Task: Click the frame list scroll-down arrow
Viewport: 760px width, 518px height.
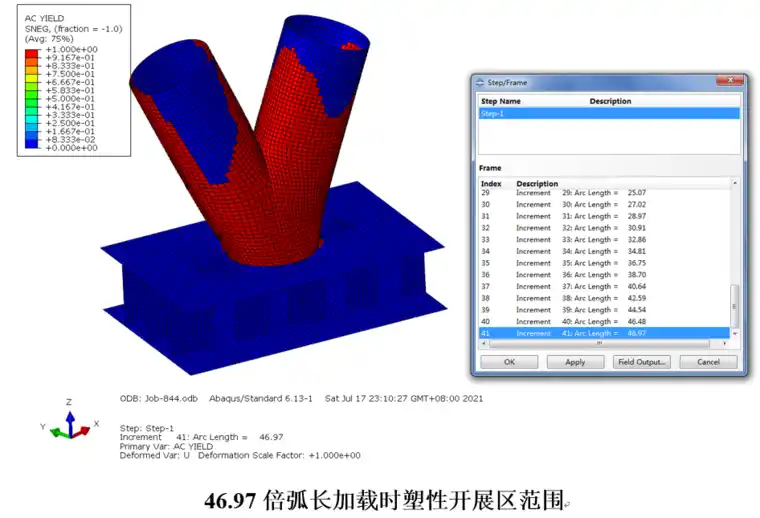Action: click(x=735, y=333)
